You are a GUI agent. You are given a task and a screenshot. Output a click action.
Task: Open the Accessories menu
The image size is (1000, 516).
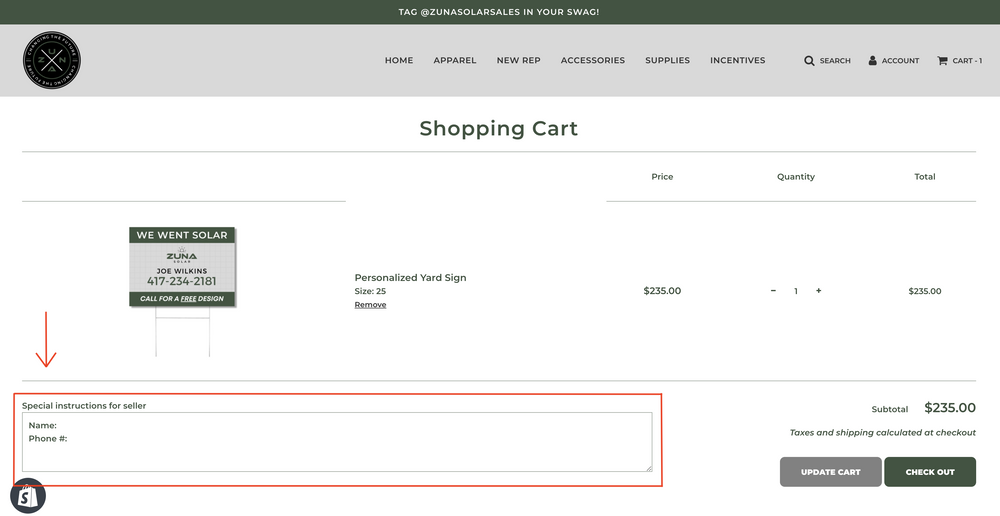(x=593, y=61)
